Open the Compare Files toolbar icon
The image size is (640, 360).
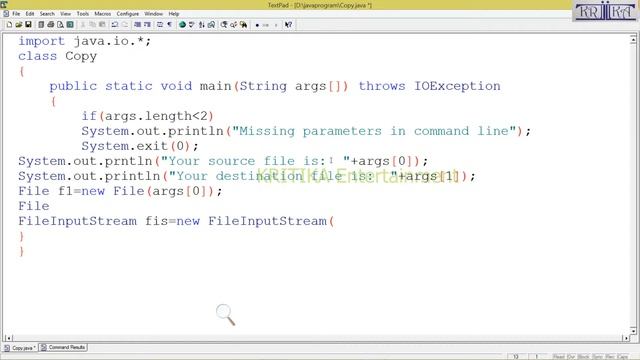211,25
